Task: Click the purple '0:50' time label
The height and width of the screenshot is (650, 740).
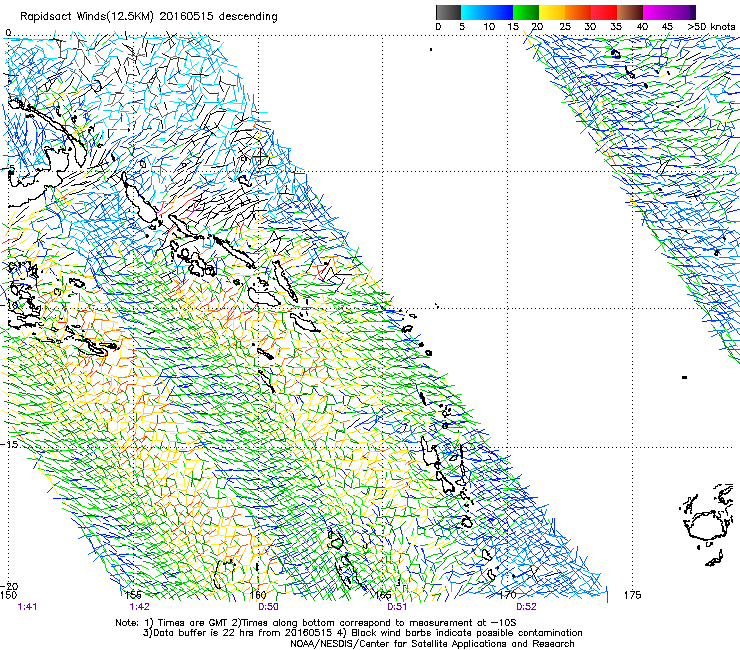Action: pos(268,607)
